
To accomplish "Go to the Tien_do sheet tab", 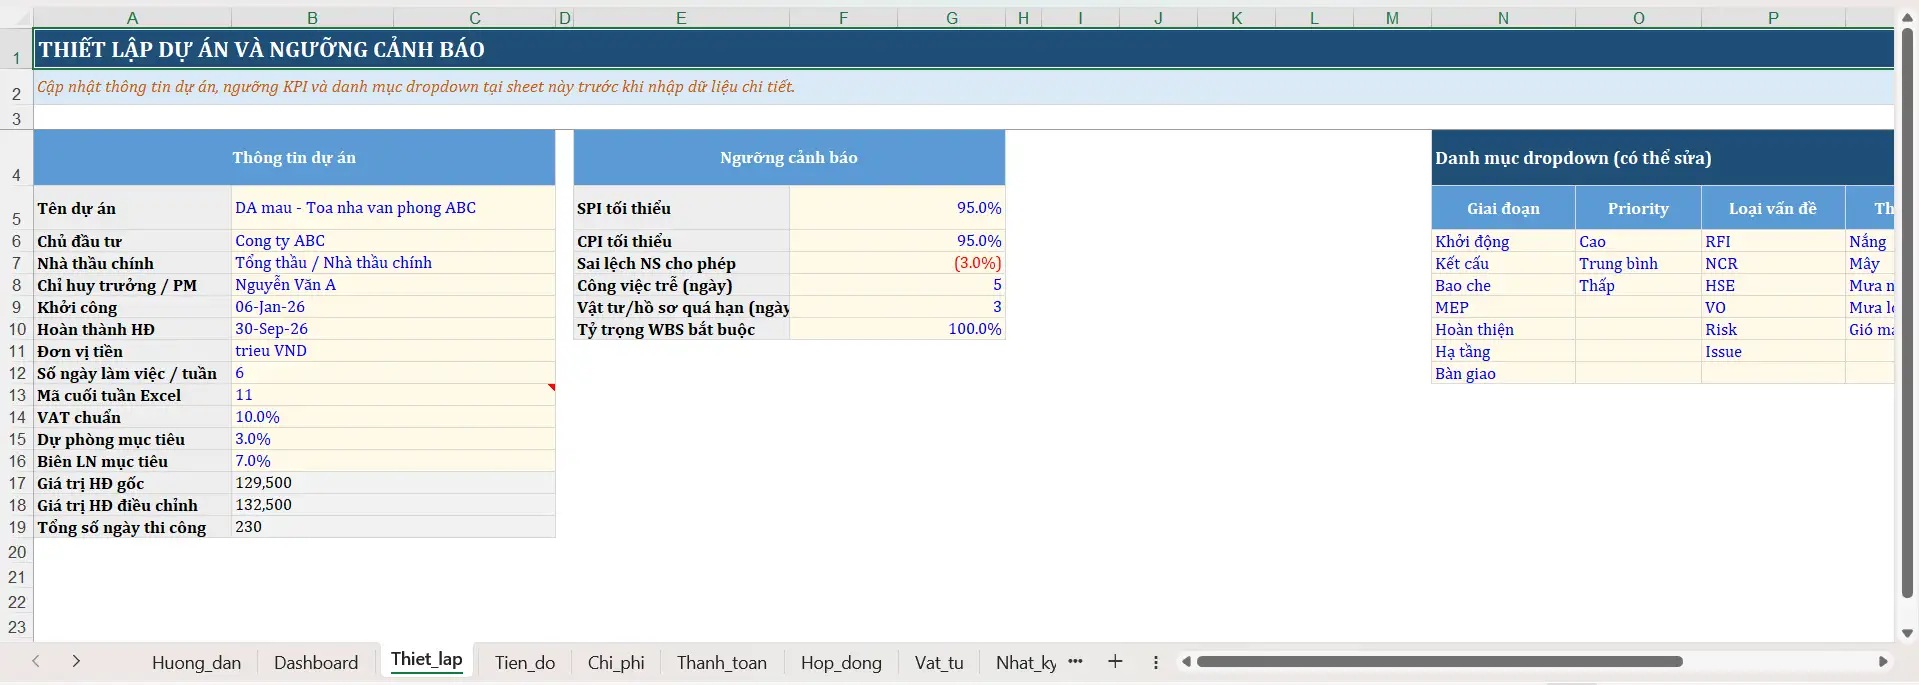I will (524, 662).
